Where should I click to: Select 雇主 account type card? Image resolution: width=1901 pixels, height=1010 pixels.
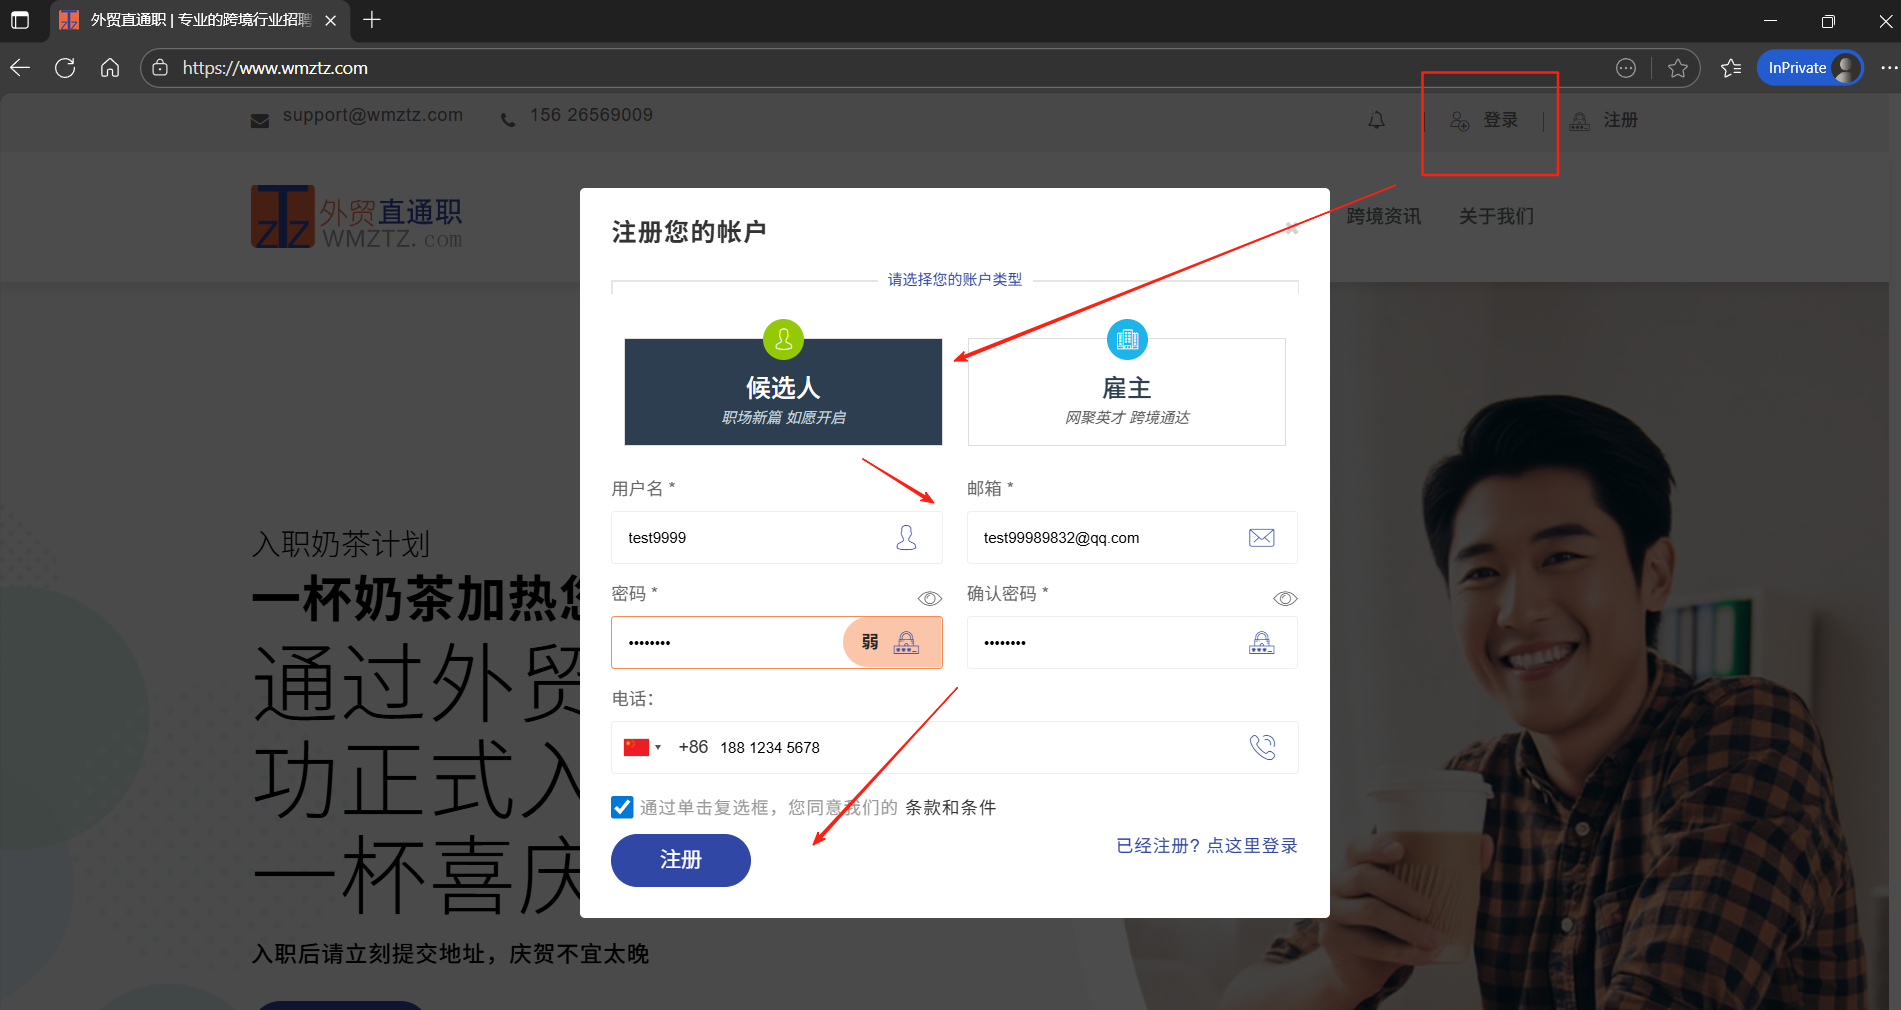pos(1127,392)
